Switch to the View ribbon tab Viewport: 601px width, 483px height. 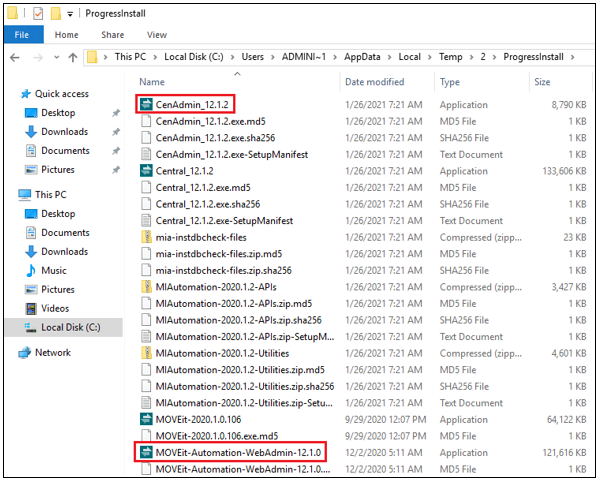tap(157, 35)
